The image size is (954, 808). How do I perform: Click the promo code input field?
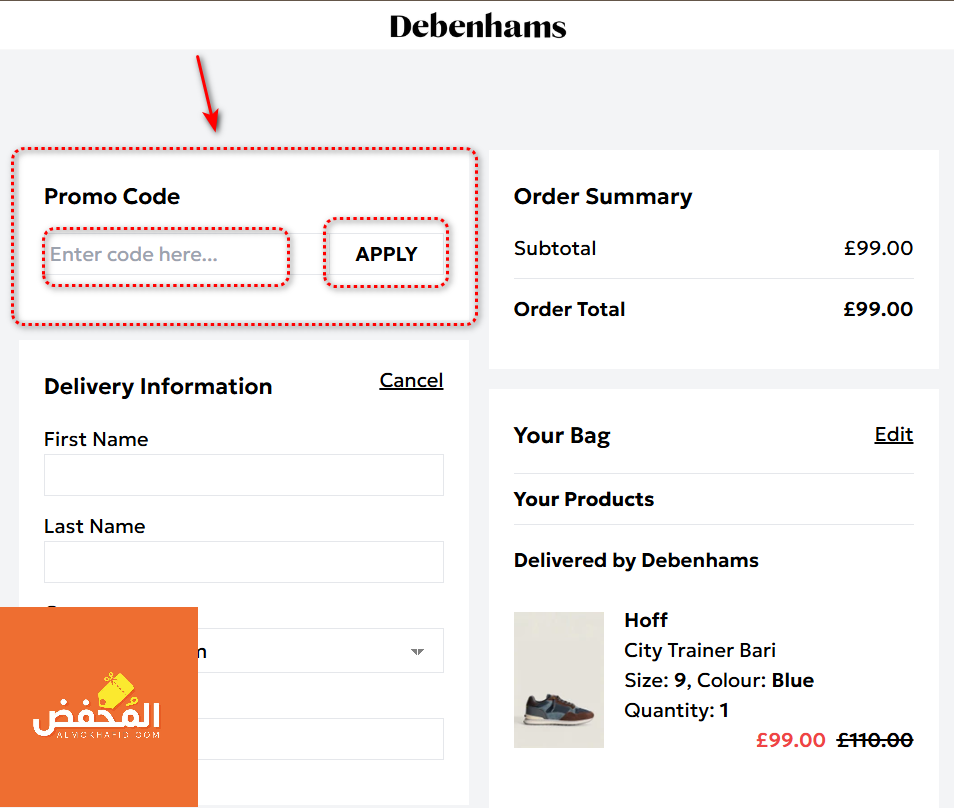click(166, 254)
